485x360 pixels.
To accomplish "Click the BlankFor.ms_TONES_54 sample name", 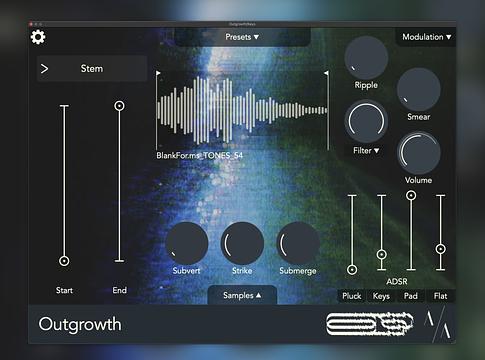I will (200, 155).
